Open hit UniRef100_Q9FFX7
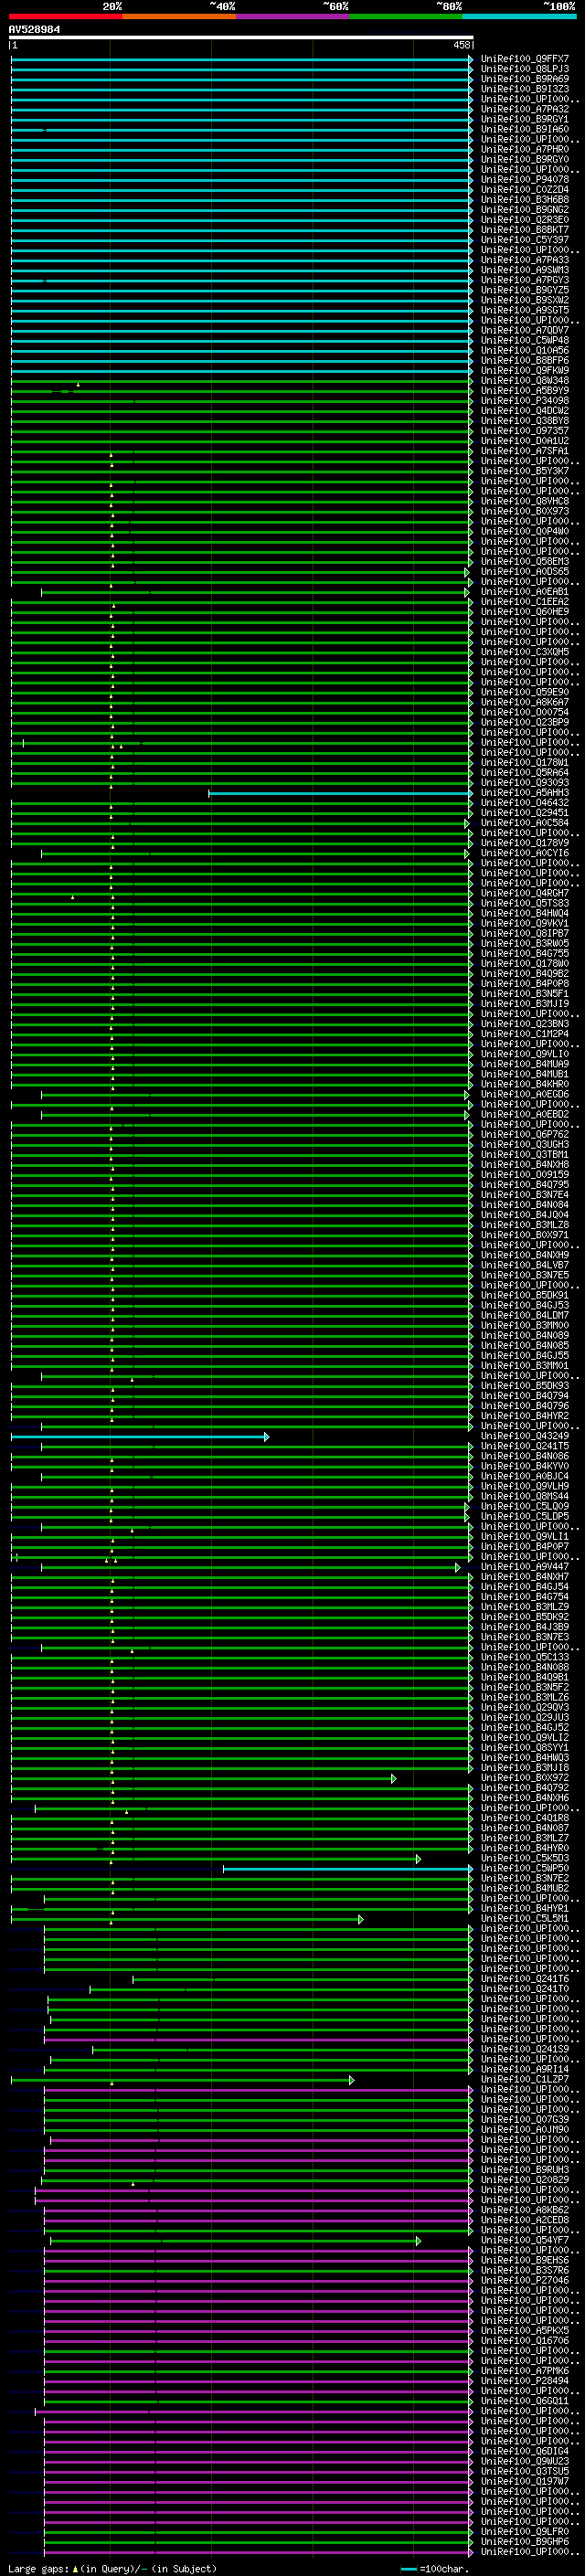This screenshot has width=585, height=2576. click(x=525, y=59)
